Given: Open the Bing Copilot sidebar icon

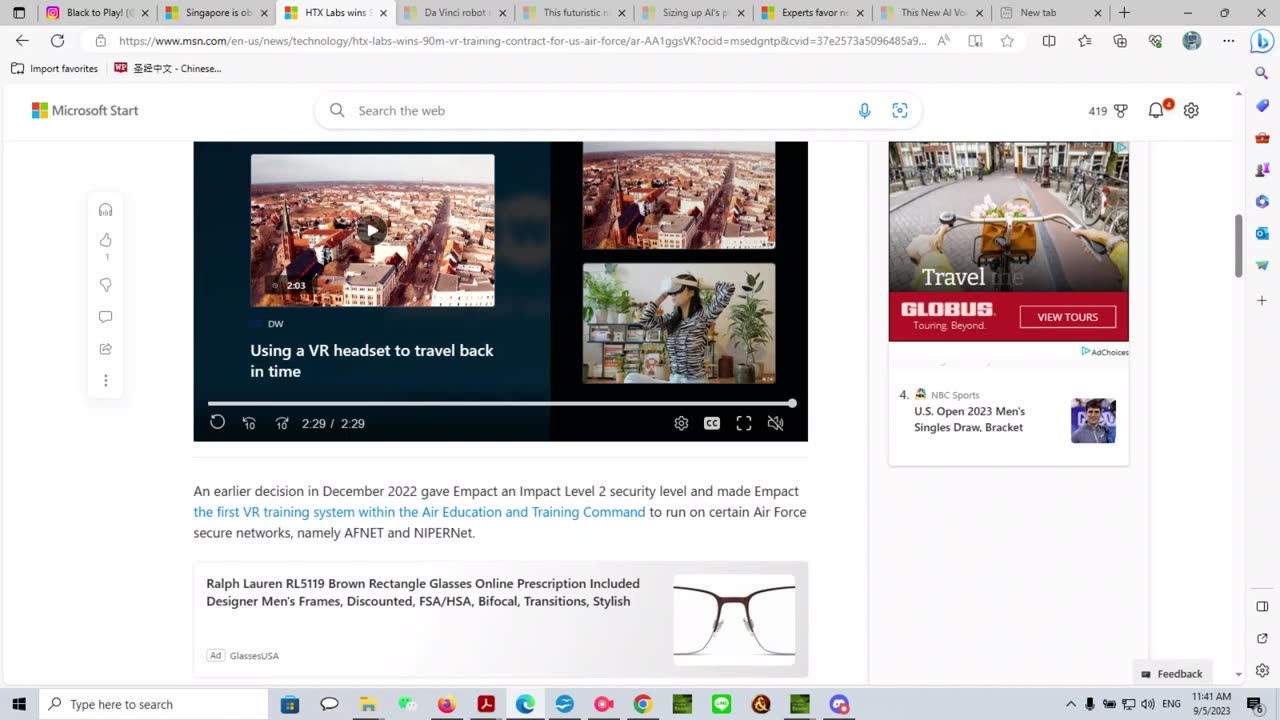Looking at the screenshot, I should coord(1262,41).
